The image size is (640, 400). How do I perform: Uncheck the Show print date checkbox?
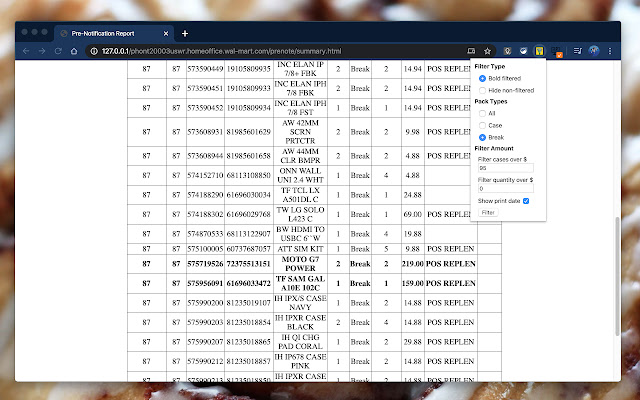pyautogui.click(x=526, y=201)
